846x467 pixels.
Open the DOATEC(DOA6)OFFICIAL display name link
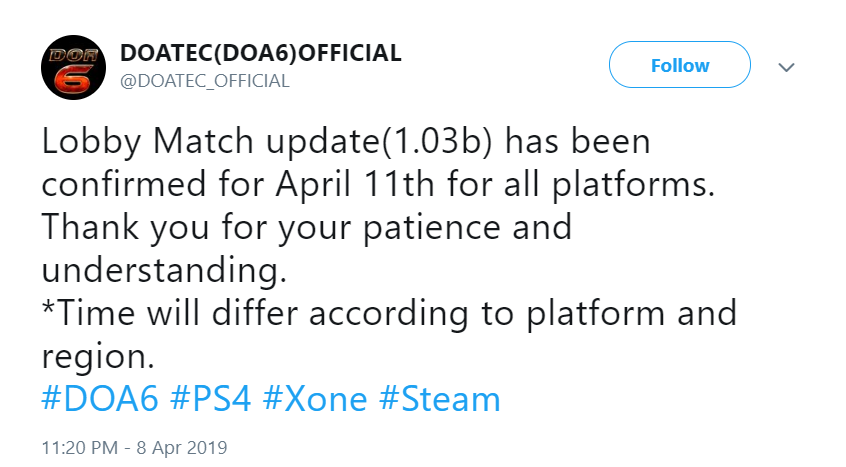click(260, 53)
